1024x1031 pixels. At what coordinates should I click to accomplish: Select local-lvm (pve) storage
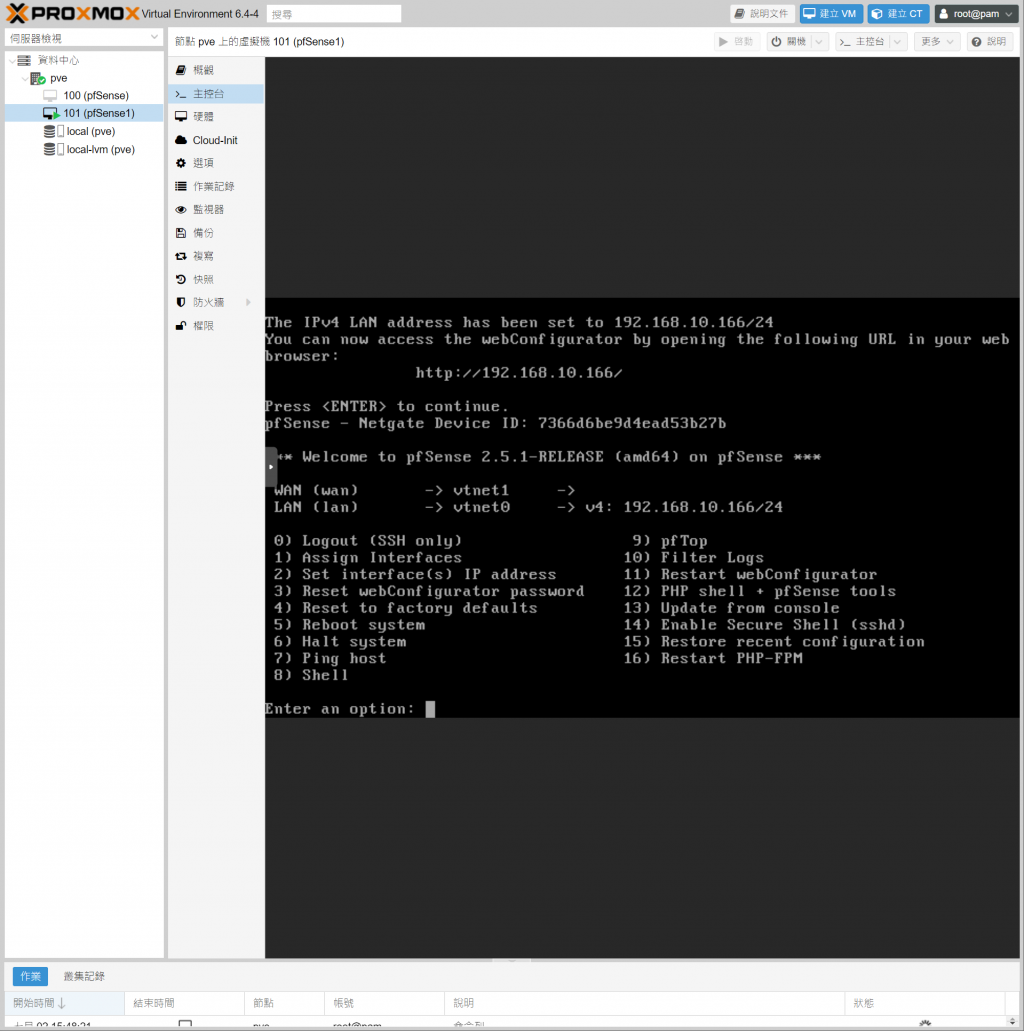click(101, 149)
